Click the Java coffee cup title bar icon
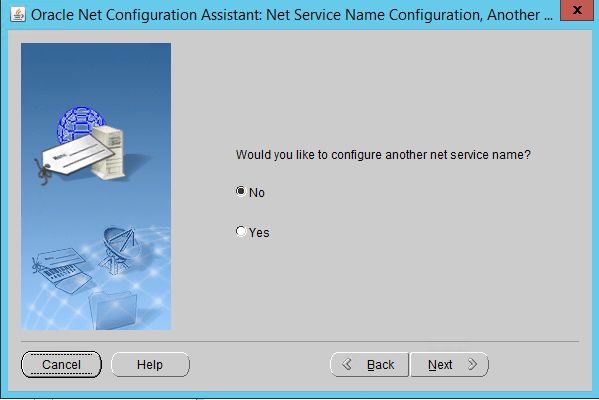Screen dimensions: 599x400 [18, 15]
